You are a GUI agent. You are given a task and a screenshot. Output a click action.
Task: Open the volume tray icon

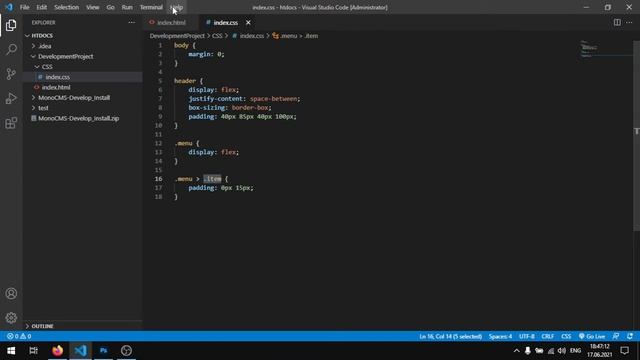pos(562,351)
